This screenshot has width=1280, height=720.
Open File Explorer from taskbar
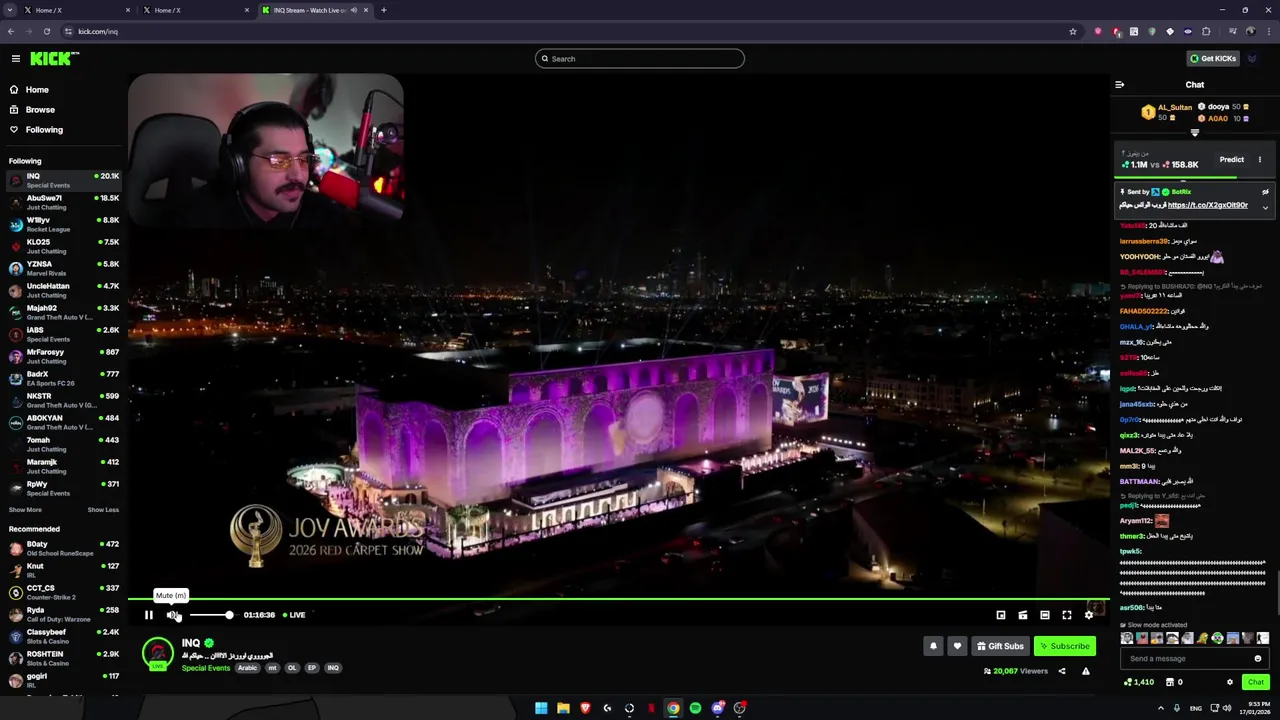point(563,708)
